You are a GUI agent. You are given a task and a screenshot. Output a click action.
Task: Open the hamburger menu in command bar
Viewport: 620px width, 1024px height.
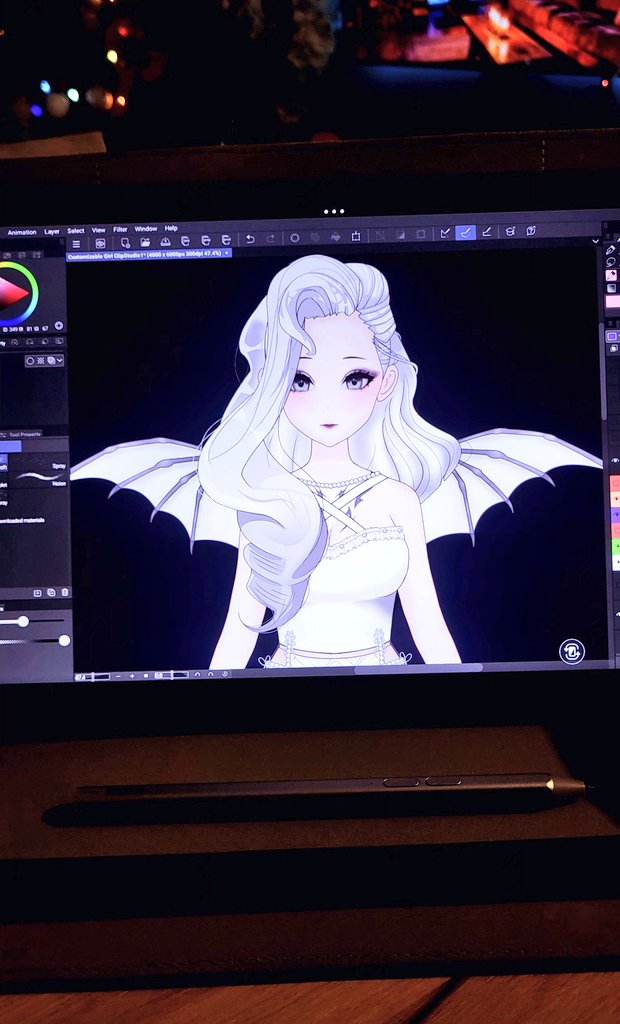(76, 244)
